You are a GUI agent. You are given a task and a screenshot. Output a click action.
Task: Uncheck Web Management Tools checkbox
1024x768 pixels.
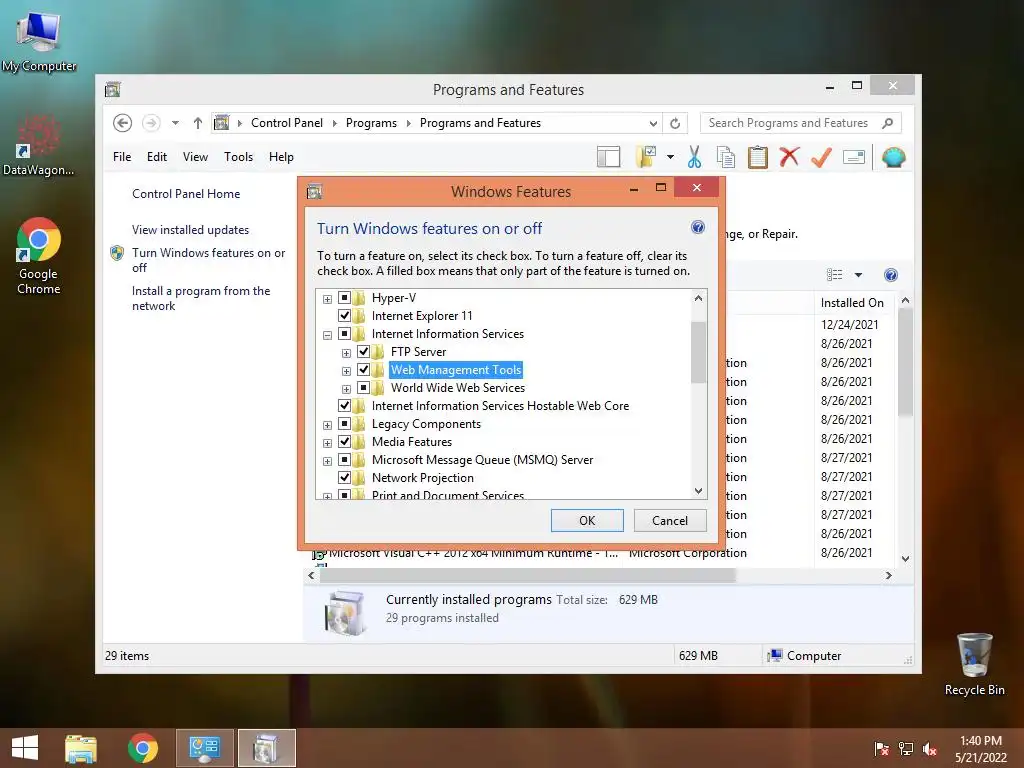click(363, 370)
